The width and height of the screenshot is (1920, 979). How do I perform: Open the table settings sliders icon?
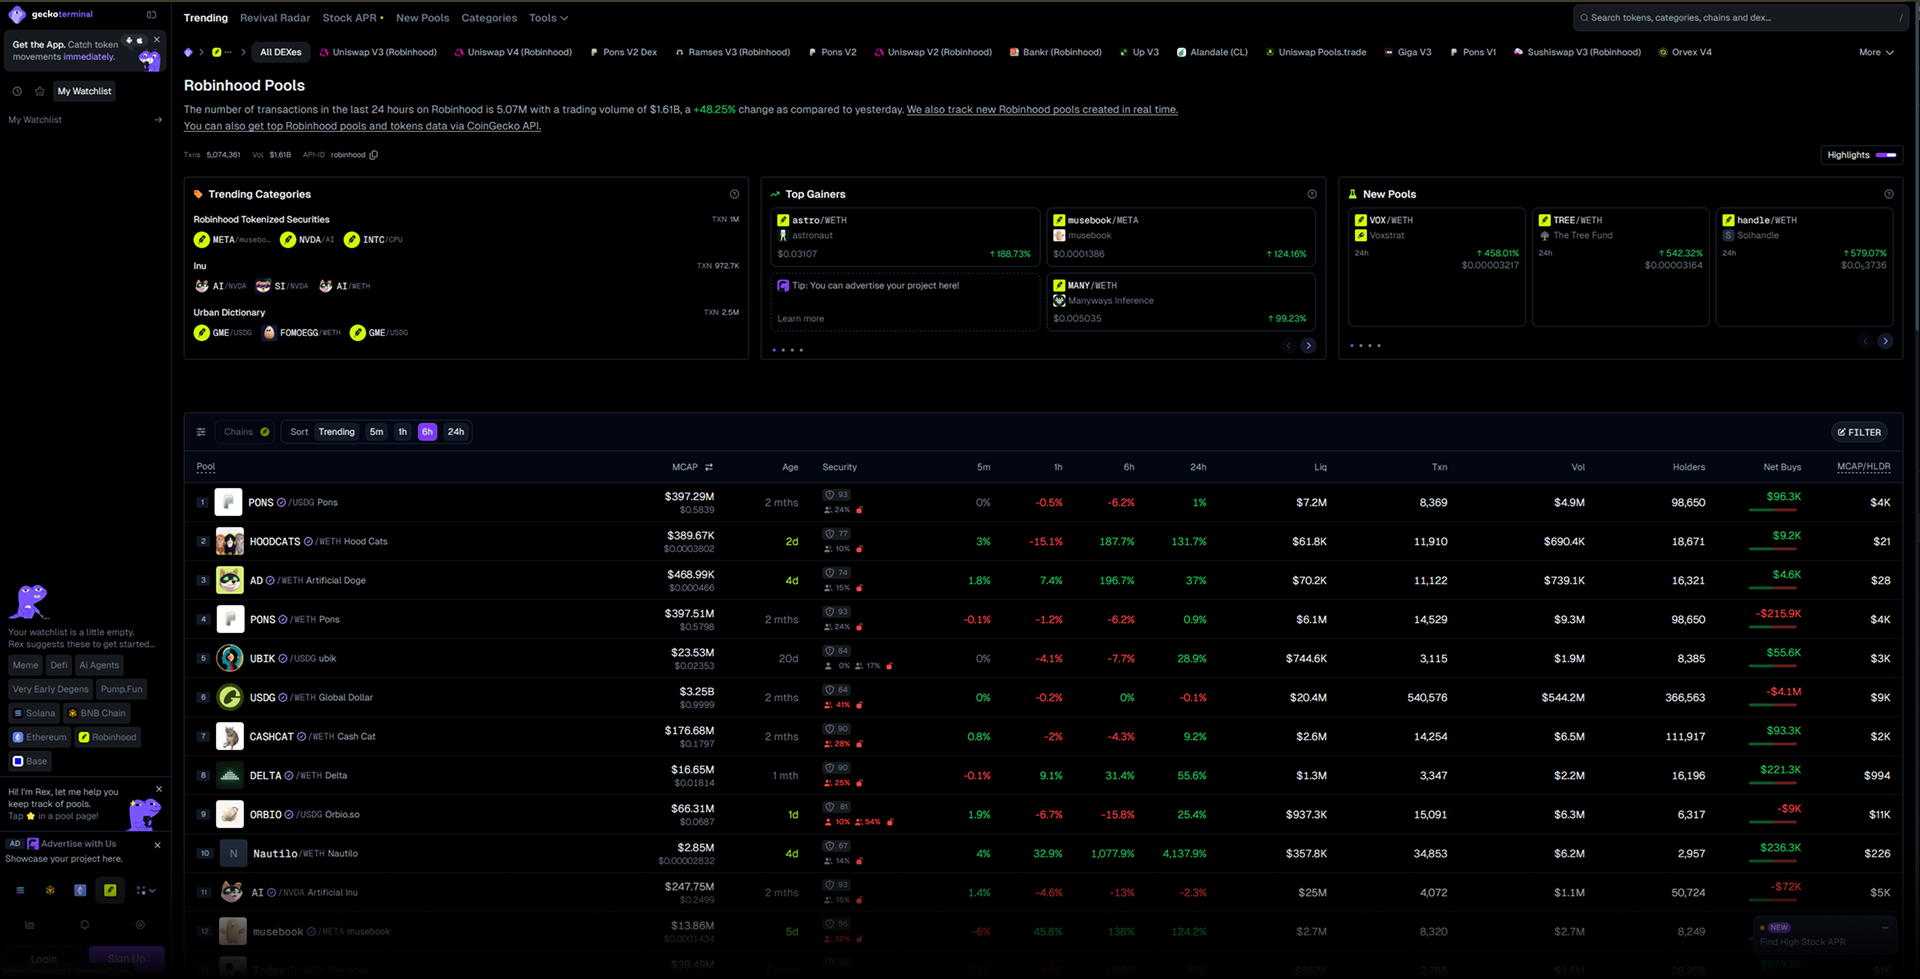tap(201, 432)
